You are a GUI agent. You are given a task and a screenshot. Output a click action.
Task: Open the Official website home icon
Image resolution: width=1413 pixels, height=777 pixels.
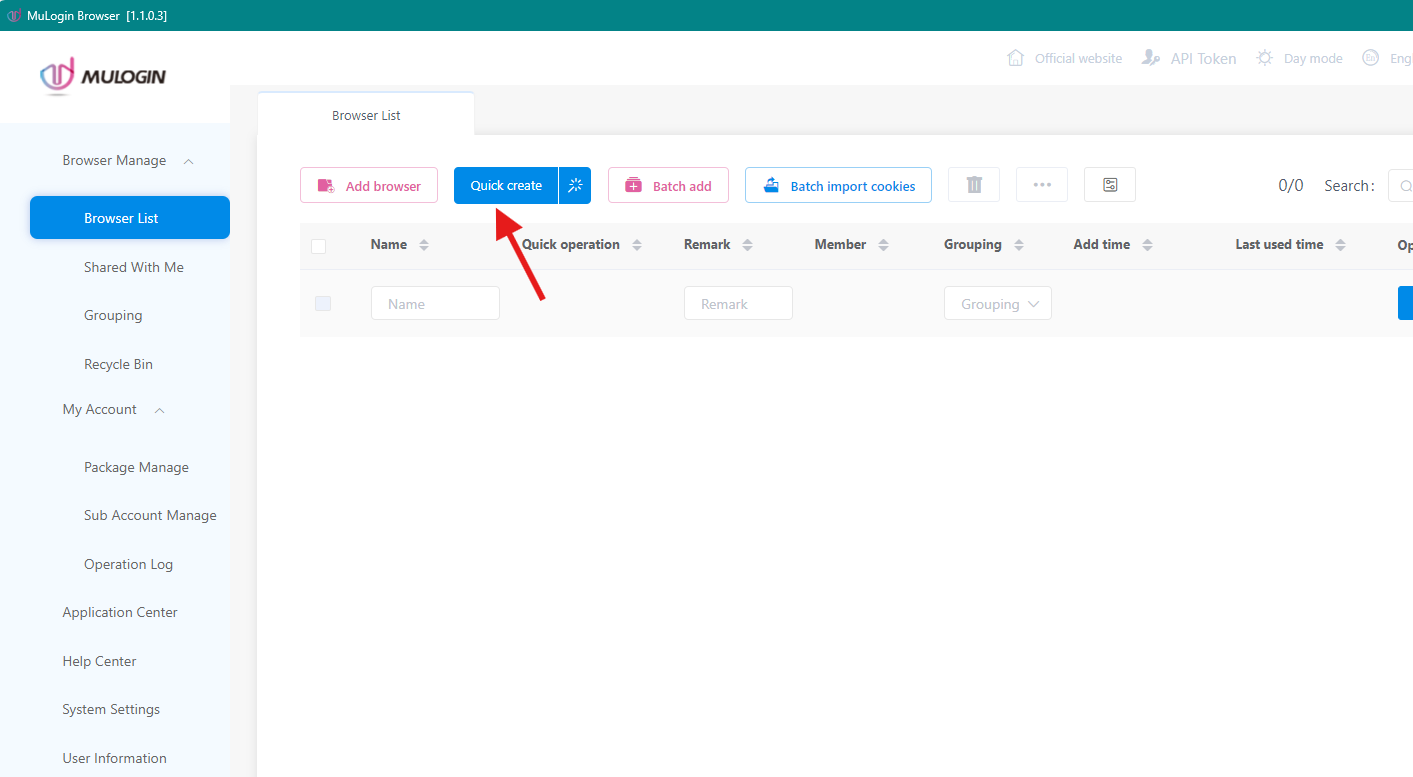[1014, 58]
